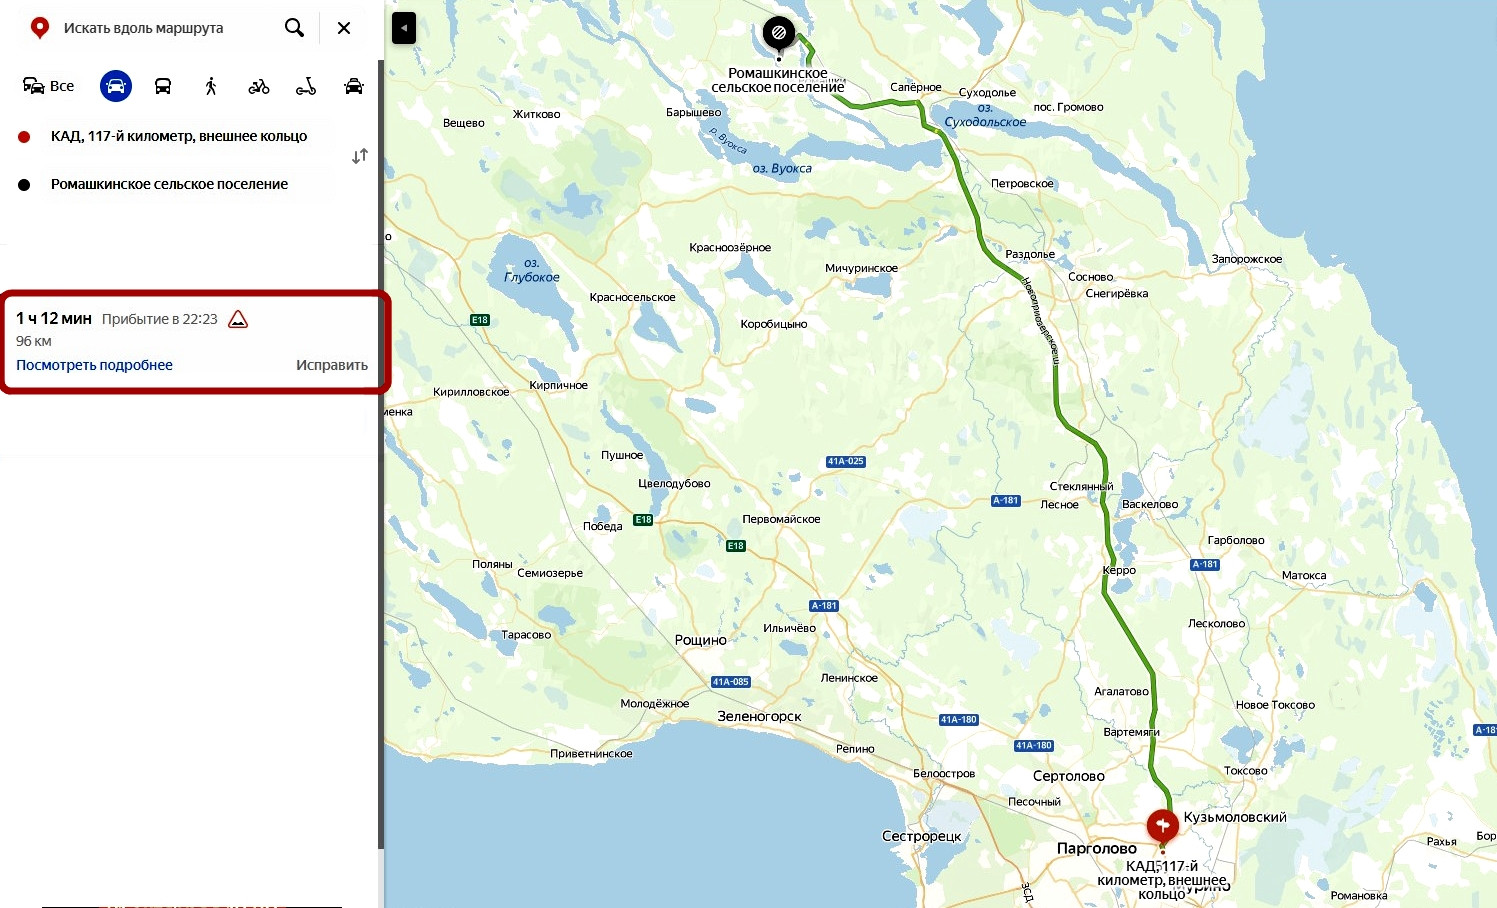Switch to the scooter route mode
Screen dimensions: 1497x908
pos(306,86)
